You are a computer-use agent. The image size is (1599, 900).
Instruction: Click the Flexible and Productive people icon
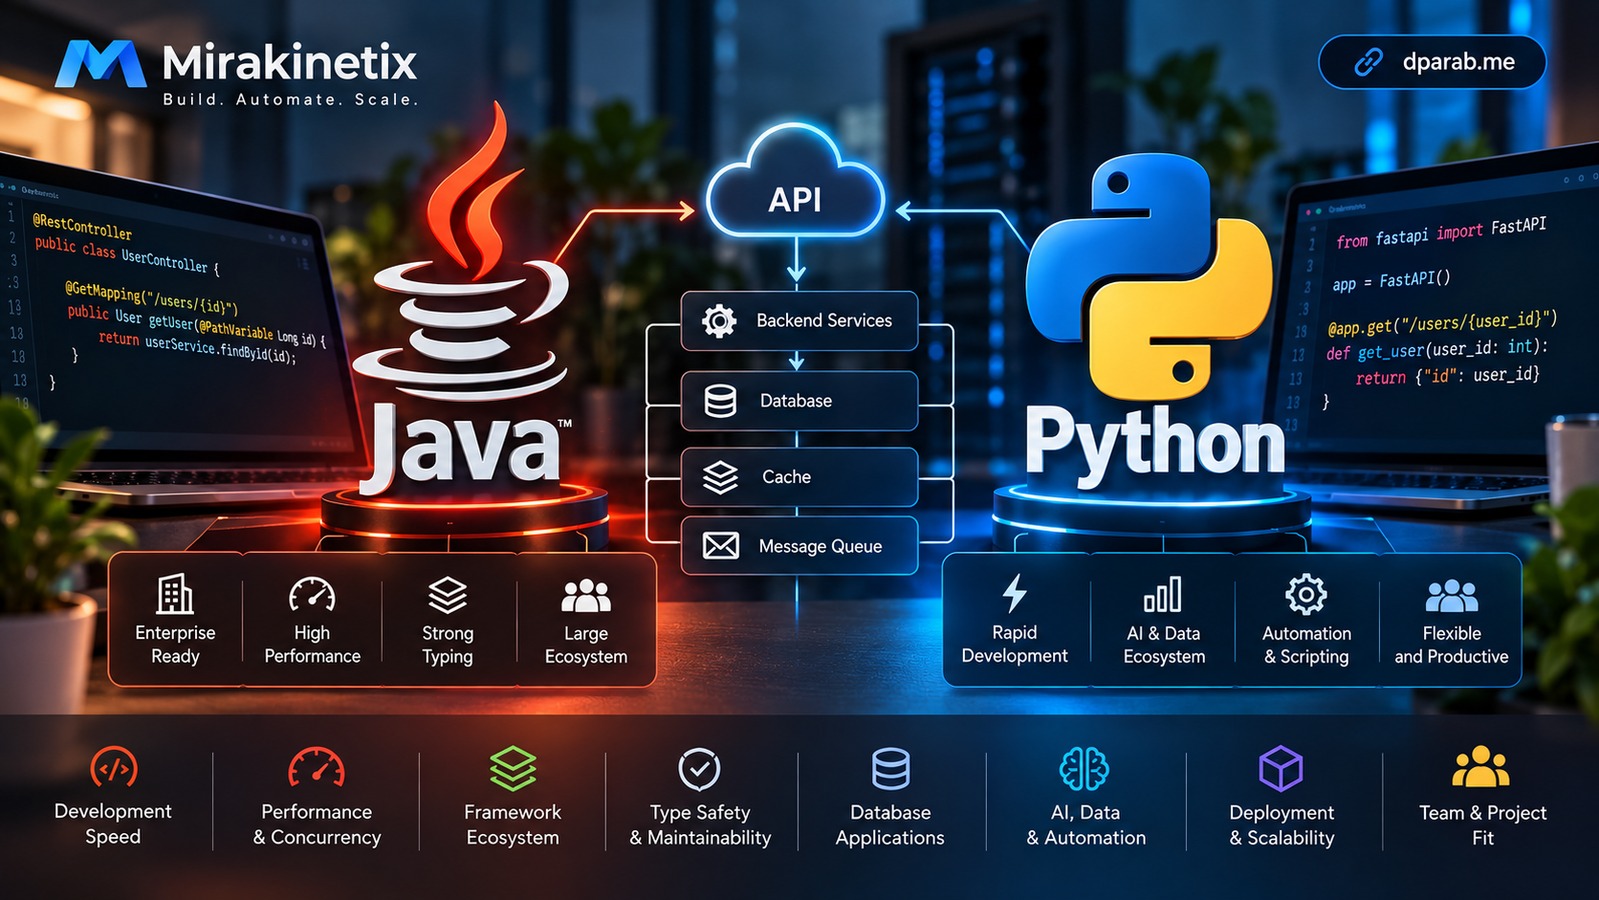pyautogui.click(x=1451, y=595)
